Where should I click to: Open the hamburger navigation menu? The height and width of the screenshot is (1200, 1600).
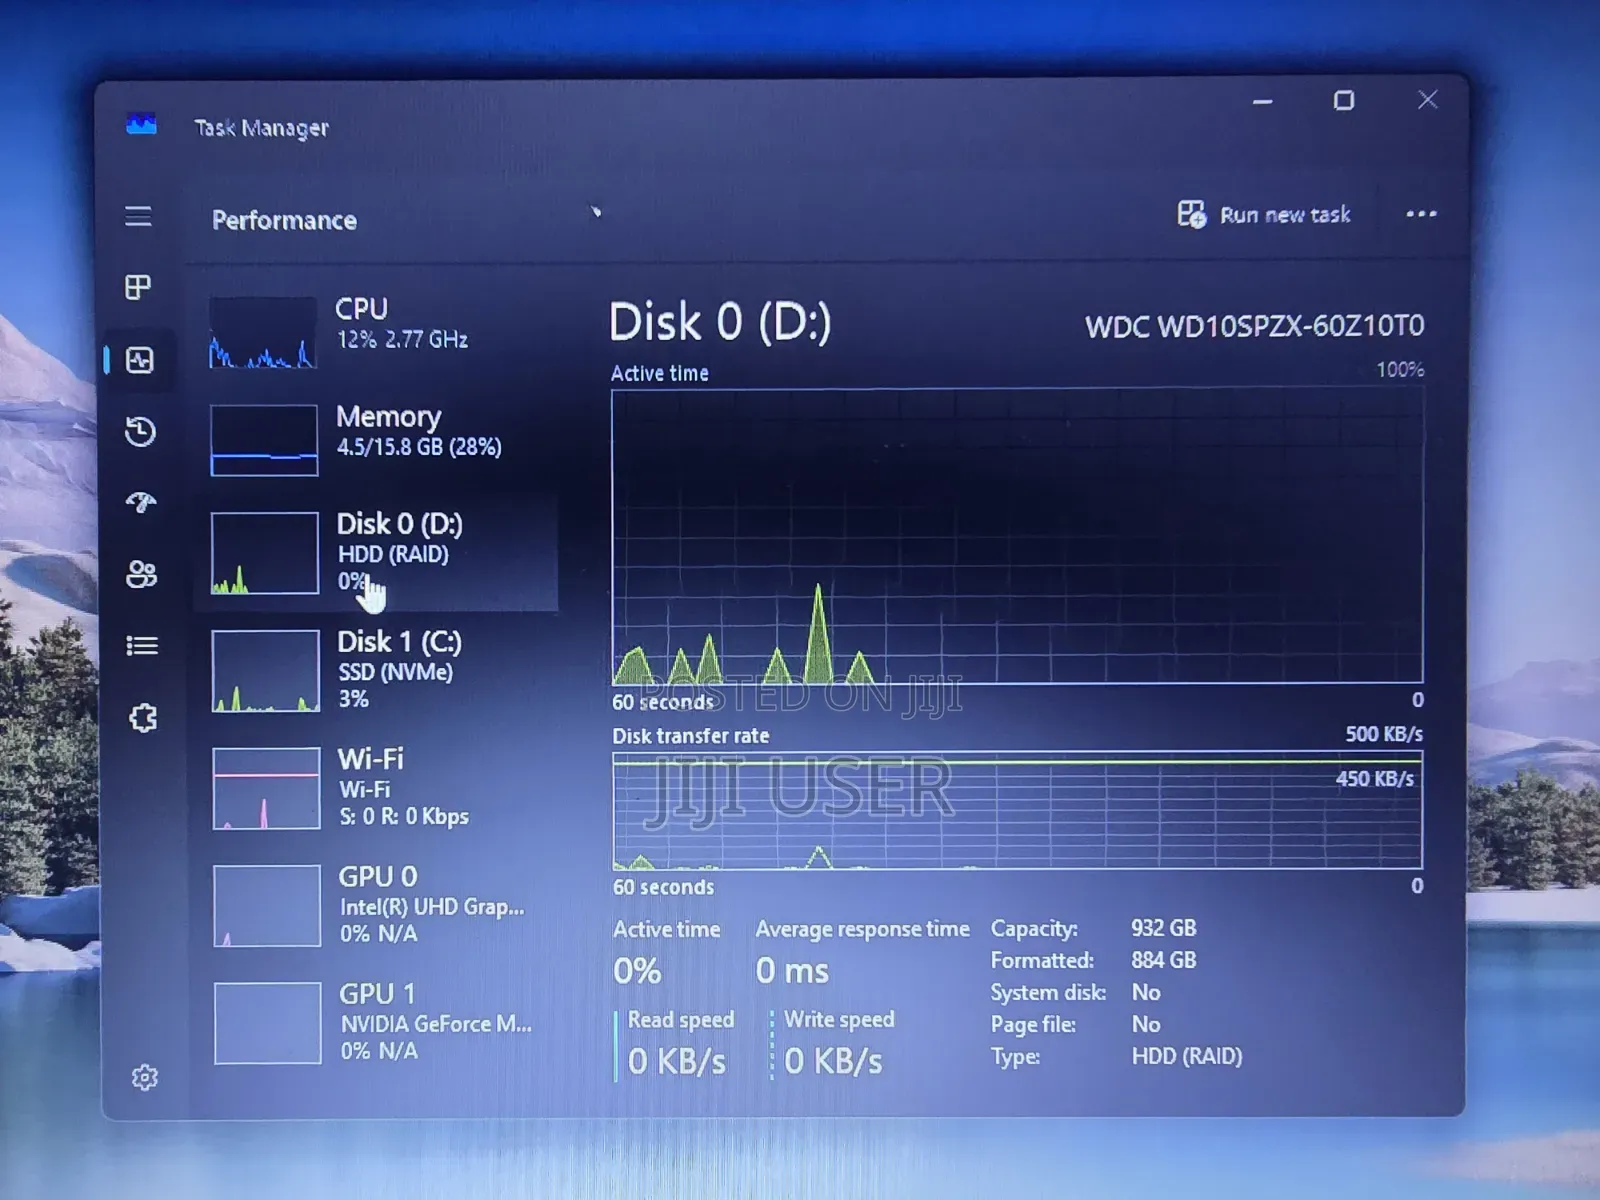pos(138,216)
